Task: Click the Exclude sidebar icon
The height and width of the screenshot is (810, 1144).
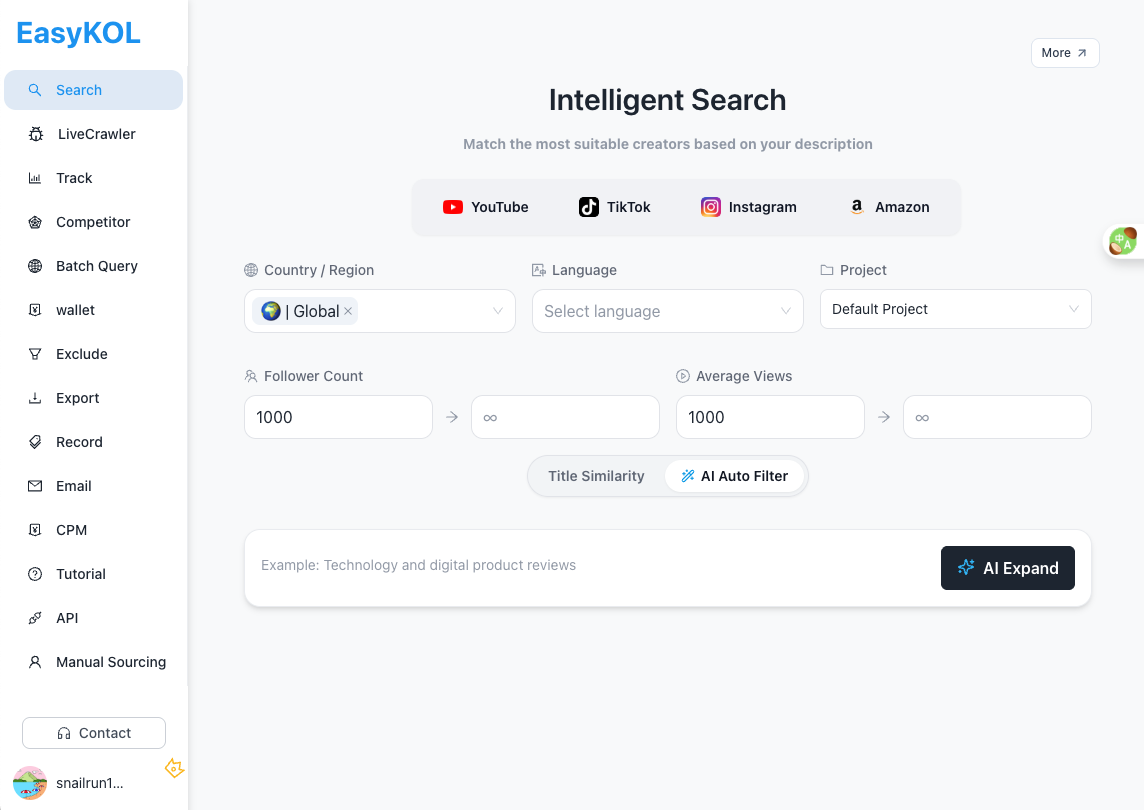Action: pyautogui.click(x=33, y=353)
